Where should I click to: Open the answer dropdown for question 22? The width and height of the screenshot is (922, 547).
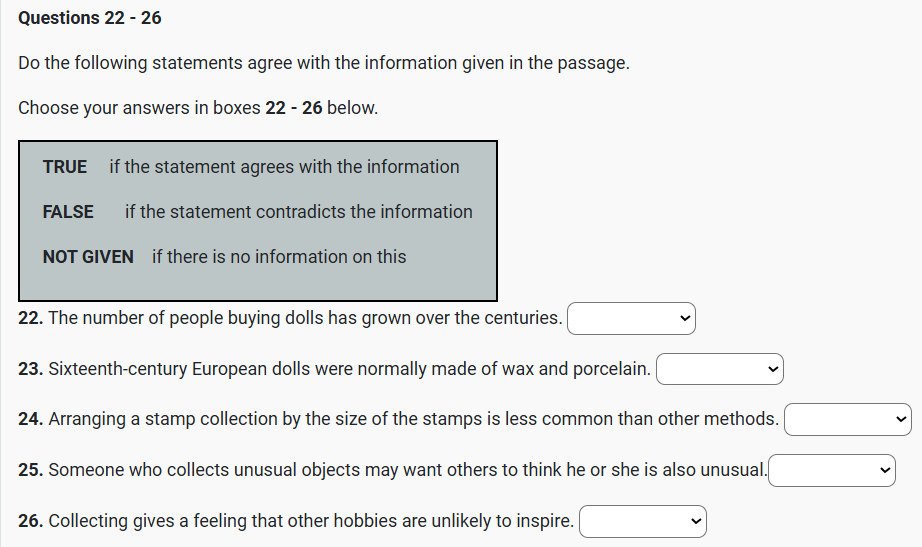(631, 319)
